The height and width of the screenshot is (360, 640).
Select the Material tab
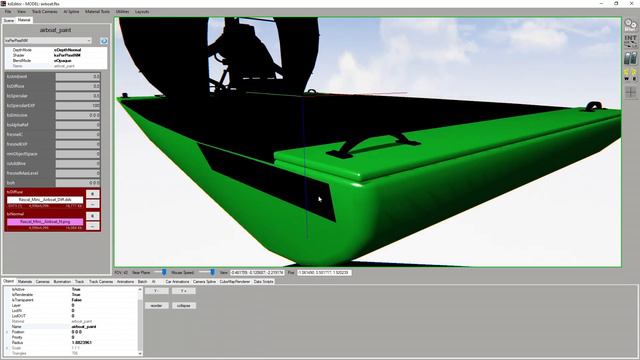point(24,20)
